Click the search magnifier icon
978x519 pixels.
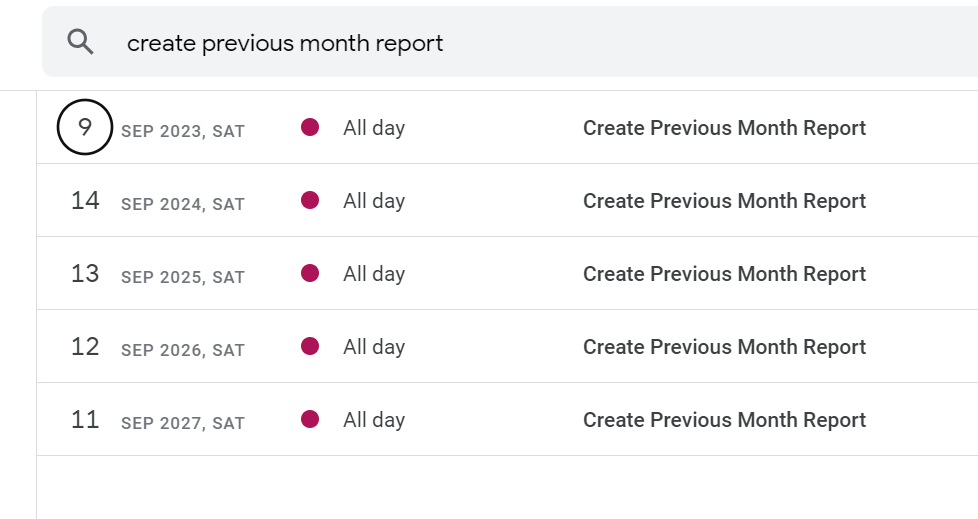[x=81, y=42]
